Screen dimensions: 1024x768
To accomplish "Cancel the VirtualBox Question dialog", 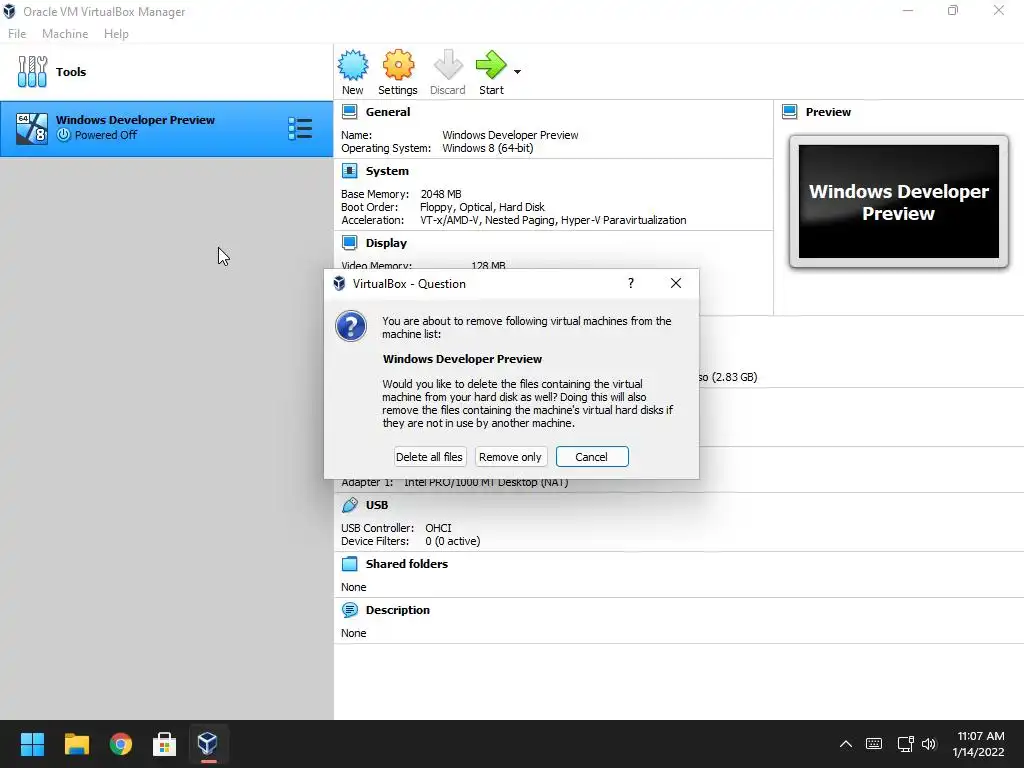I will tap(592, 457).
